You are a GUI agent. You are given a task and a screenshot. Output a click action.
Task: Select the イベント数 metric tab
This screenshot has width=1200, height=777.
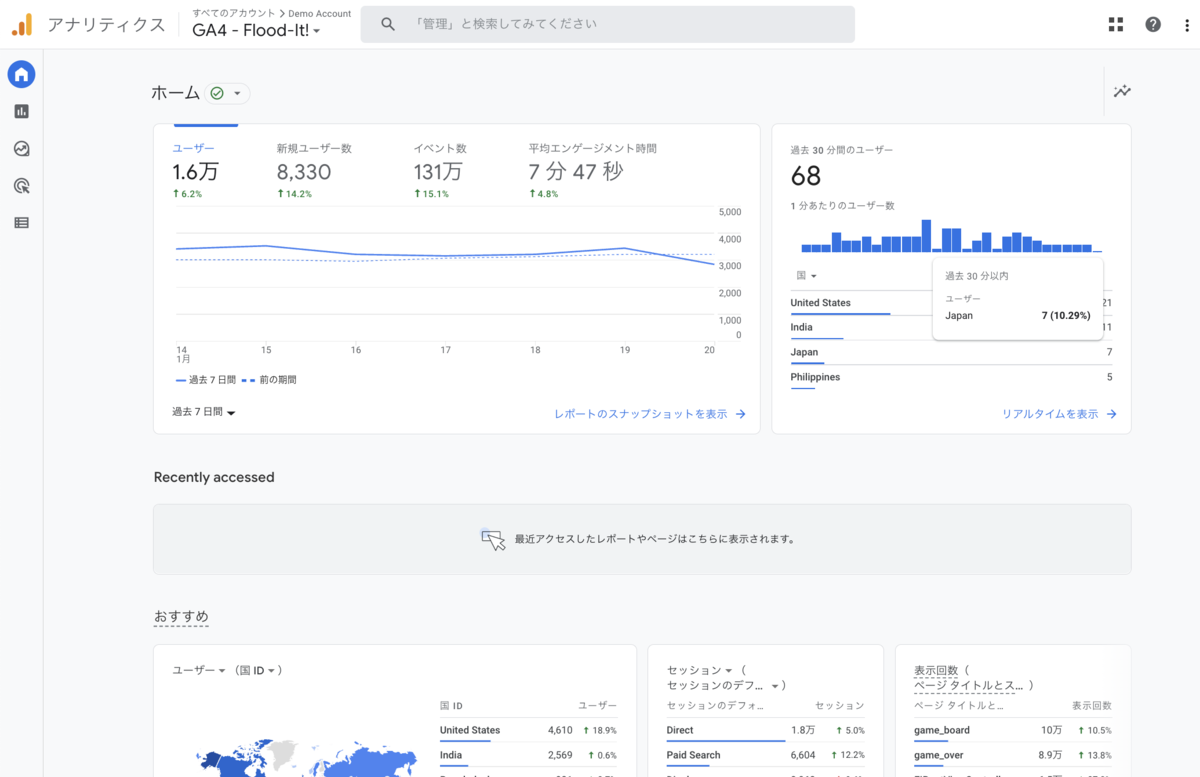(440, 170)
